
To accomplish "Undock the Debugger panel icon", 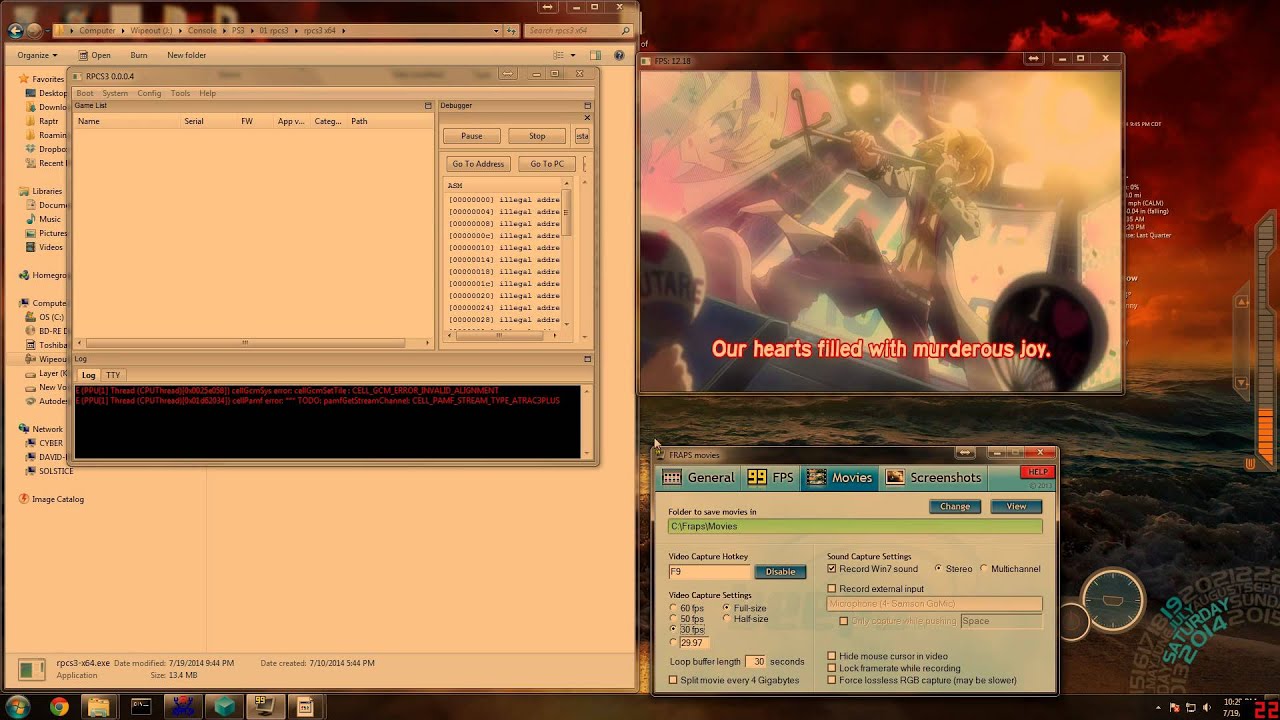I will click(x=588, y=106).
